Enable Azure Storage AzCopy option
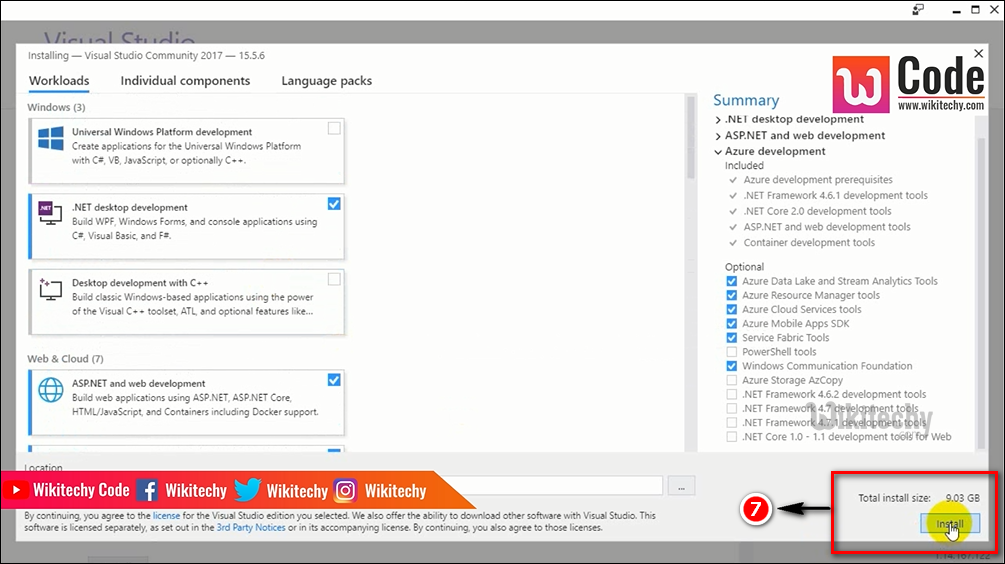The width and height of the screenshot is (1005, 564). (732, 380)
